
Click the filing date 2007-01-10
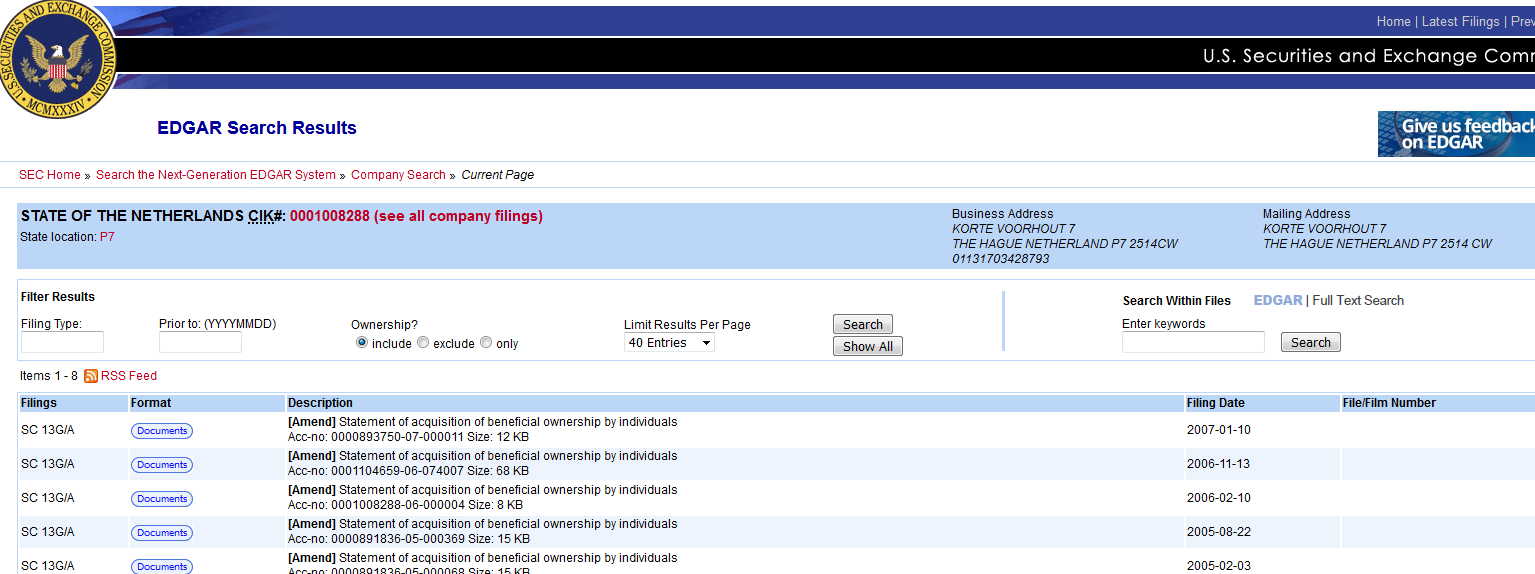[x=1218, y=430]
